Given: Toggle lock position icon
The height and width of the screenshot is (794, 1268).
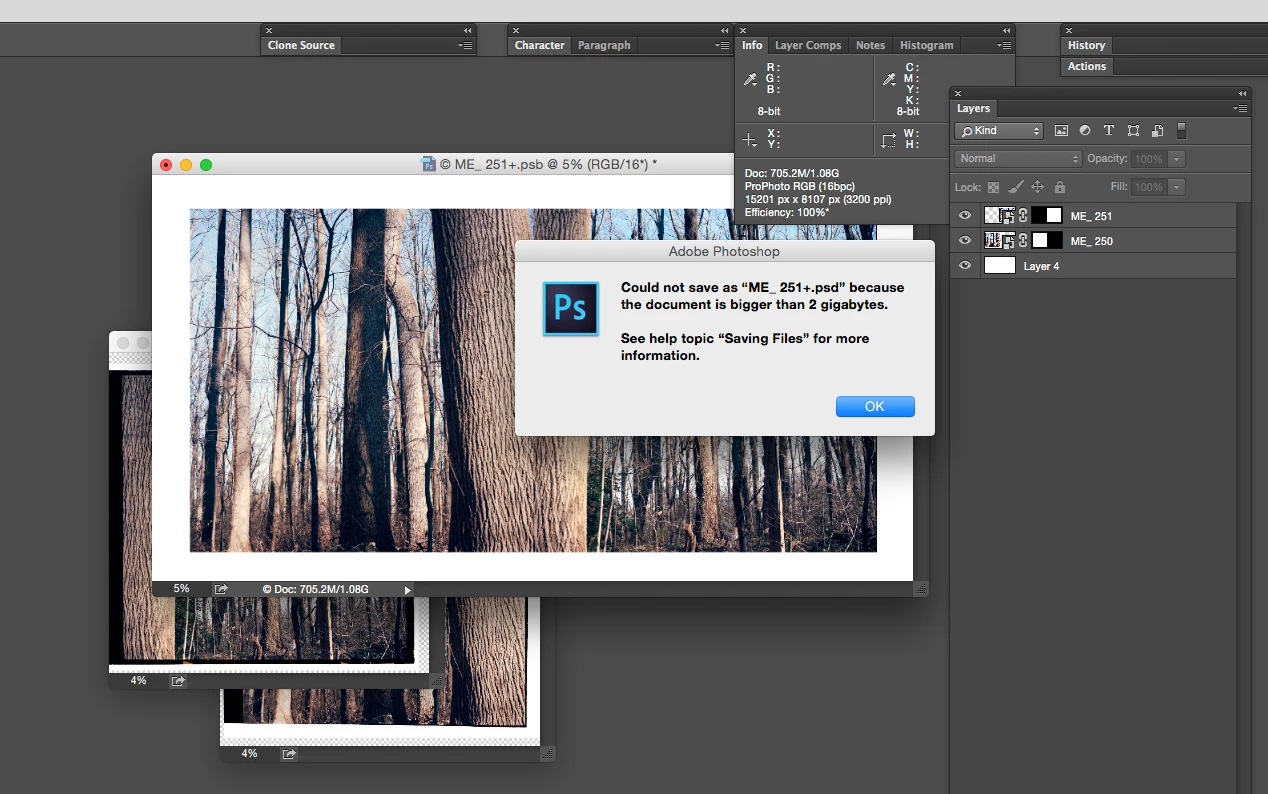Looking at the screenshot, I should 1037,187.
